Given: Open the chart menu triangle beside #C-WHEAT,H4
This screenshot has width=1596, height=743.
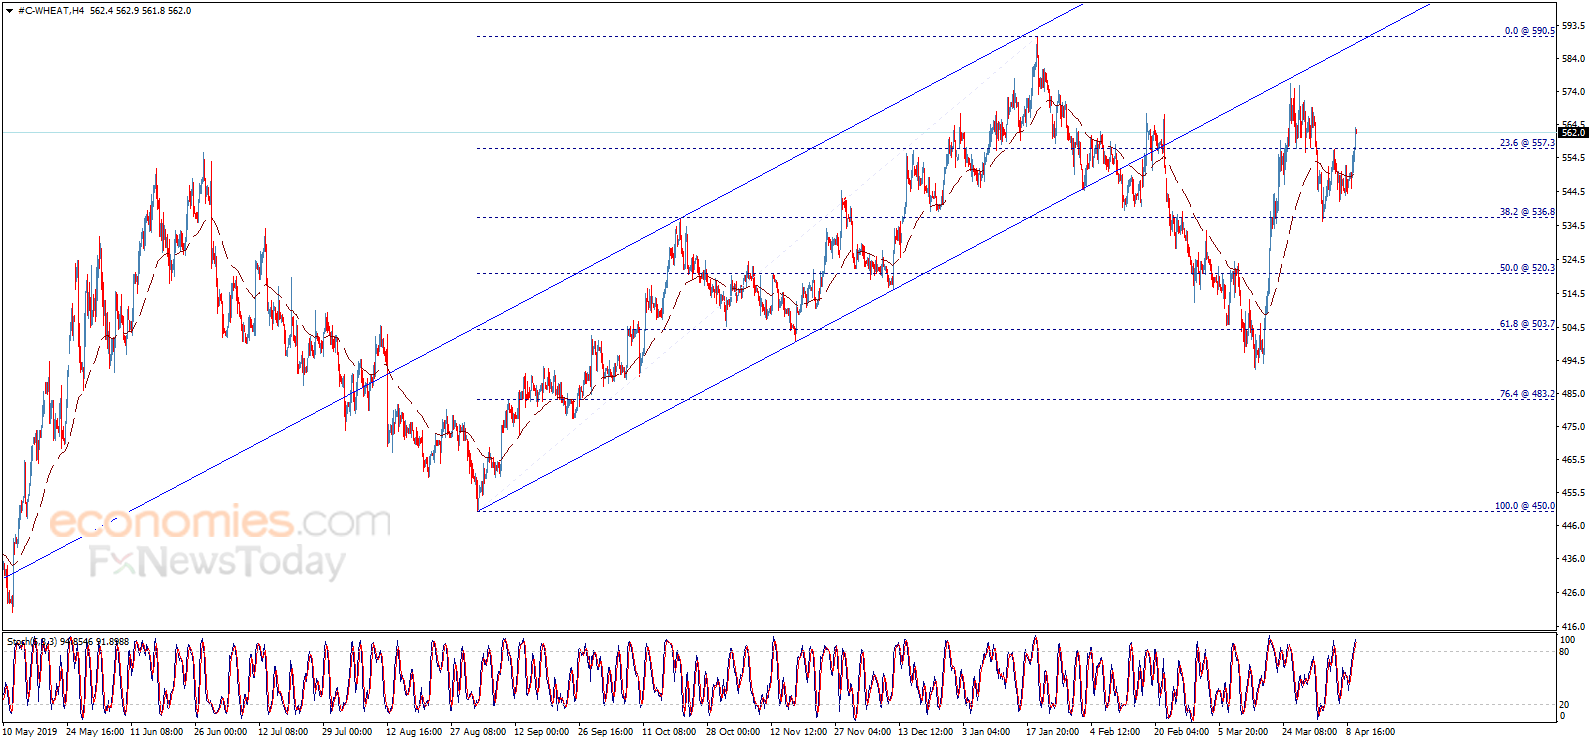Looking at the screenshot, I should (9, 11).
